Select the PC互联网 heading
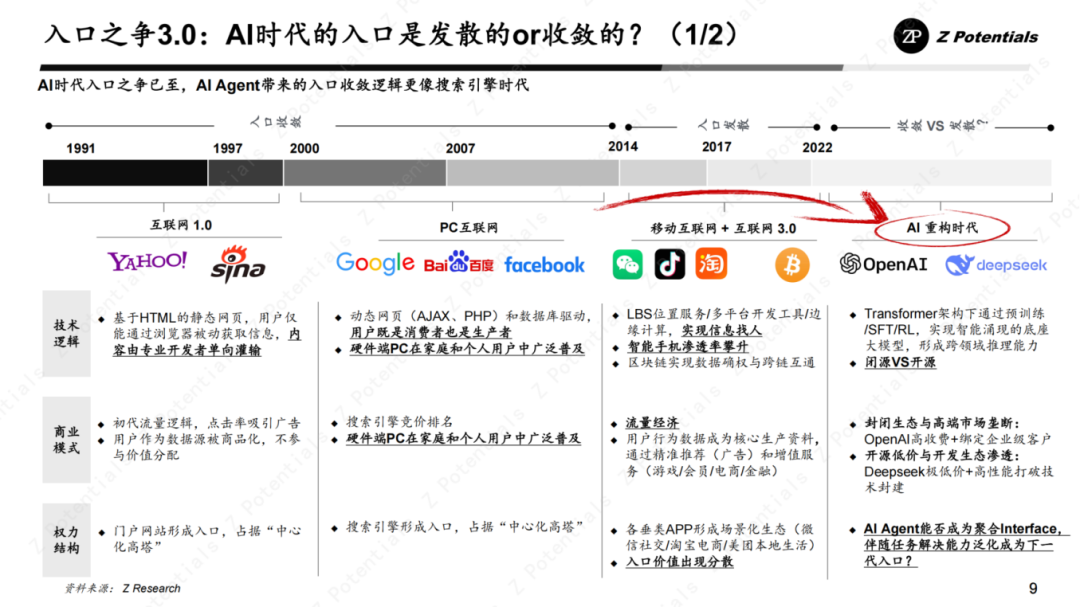The width and height of the screenshot is (1080, 607). pos(468,227)
